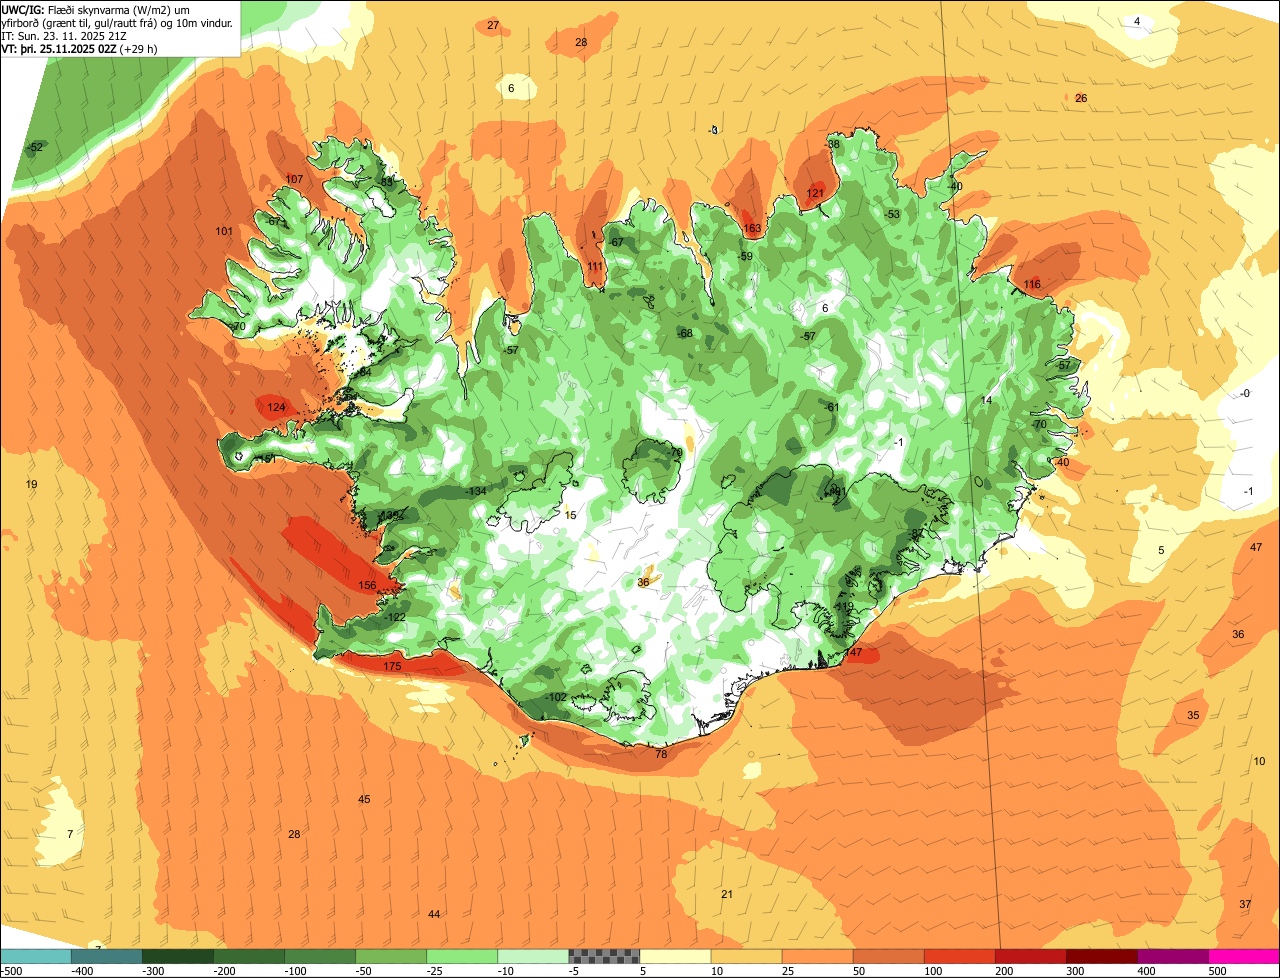The width and height of the screenshot is (1280, 978).
Task: Click the value 21 south of Iceland
Action: 727,894
